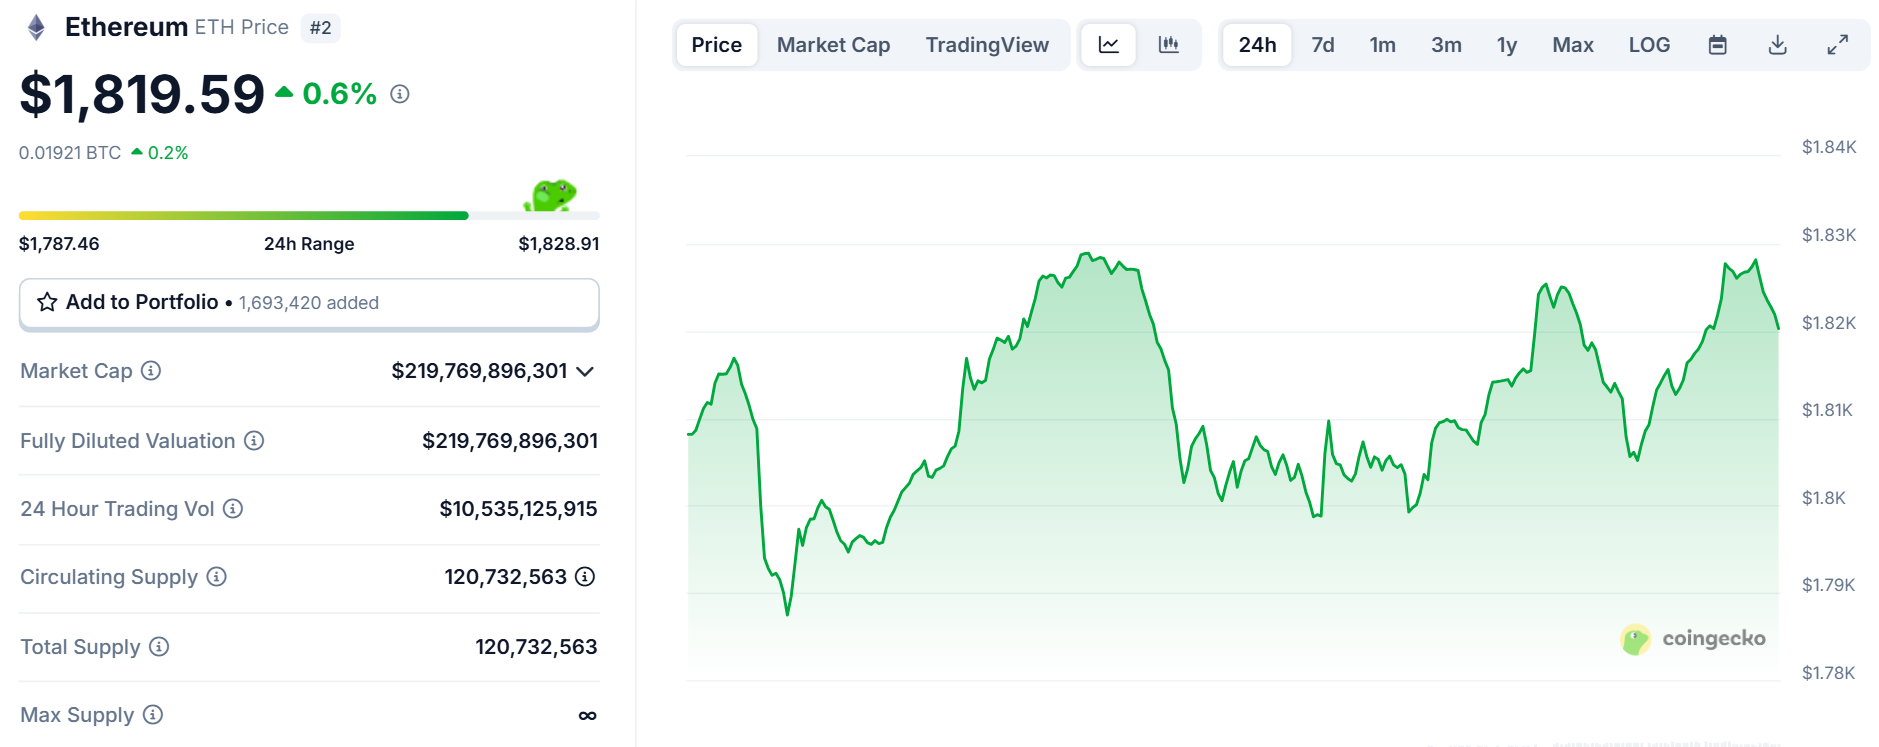
Task: Set chart range to 1m
Action: click(x=1383, y=45)
